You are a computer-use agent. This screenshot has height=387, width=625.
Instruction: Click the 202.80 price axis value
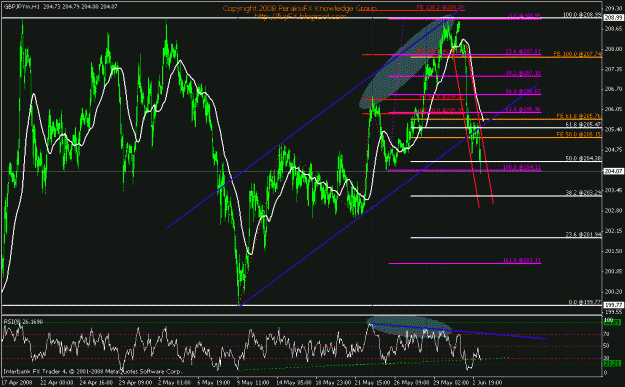tap(613, 210)
